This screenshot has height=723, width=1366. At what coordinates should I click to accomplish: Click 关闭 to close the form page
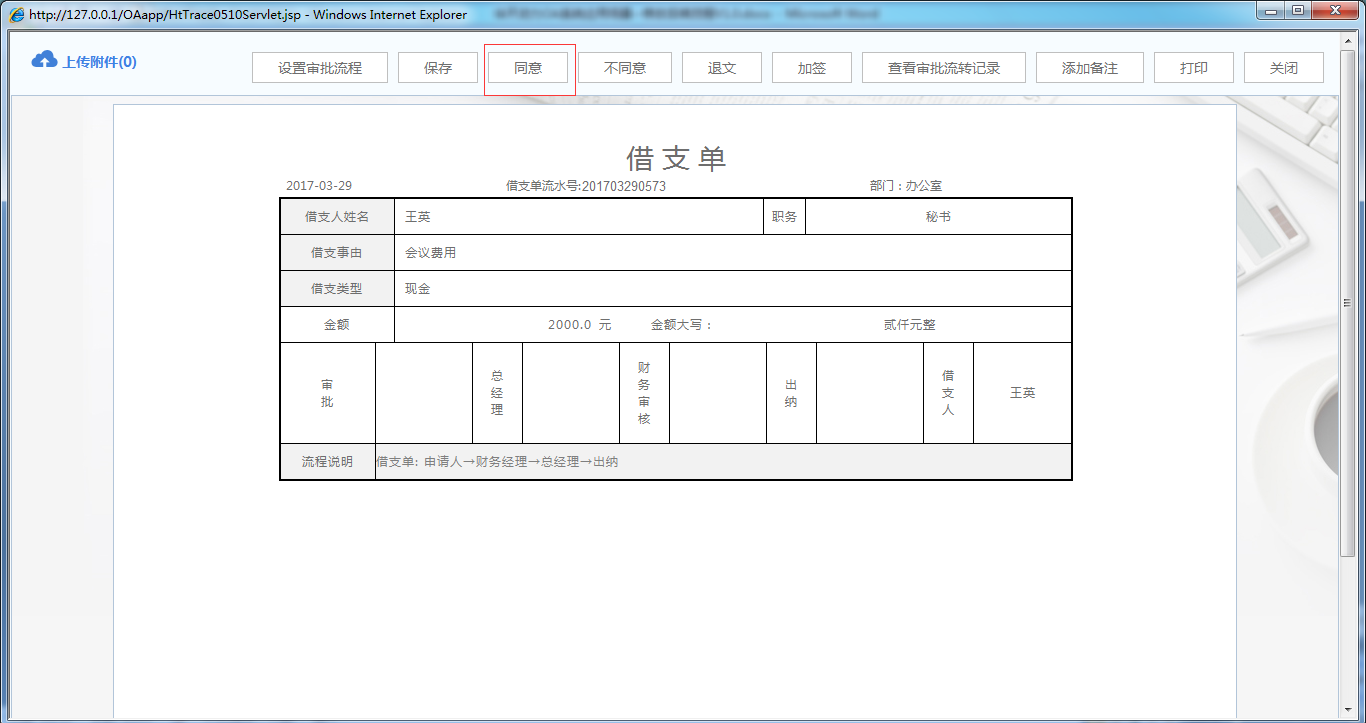click(x=1283, y=67)
